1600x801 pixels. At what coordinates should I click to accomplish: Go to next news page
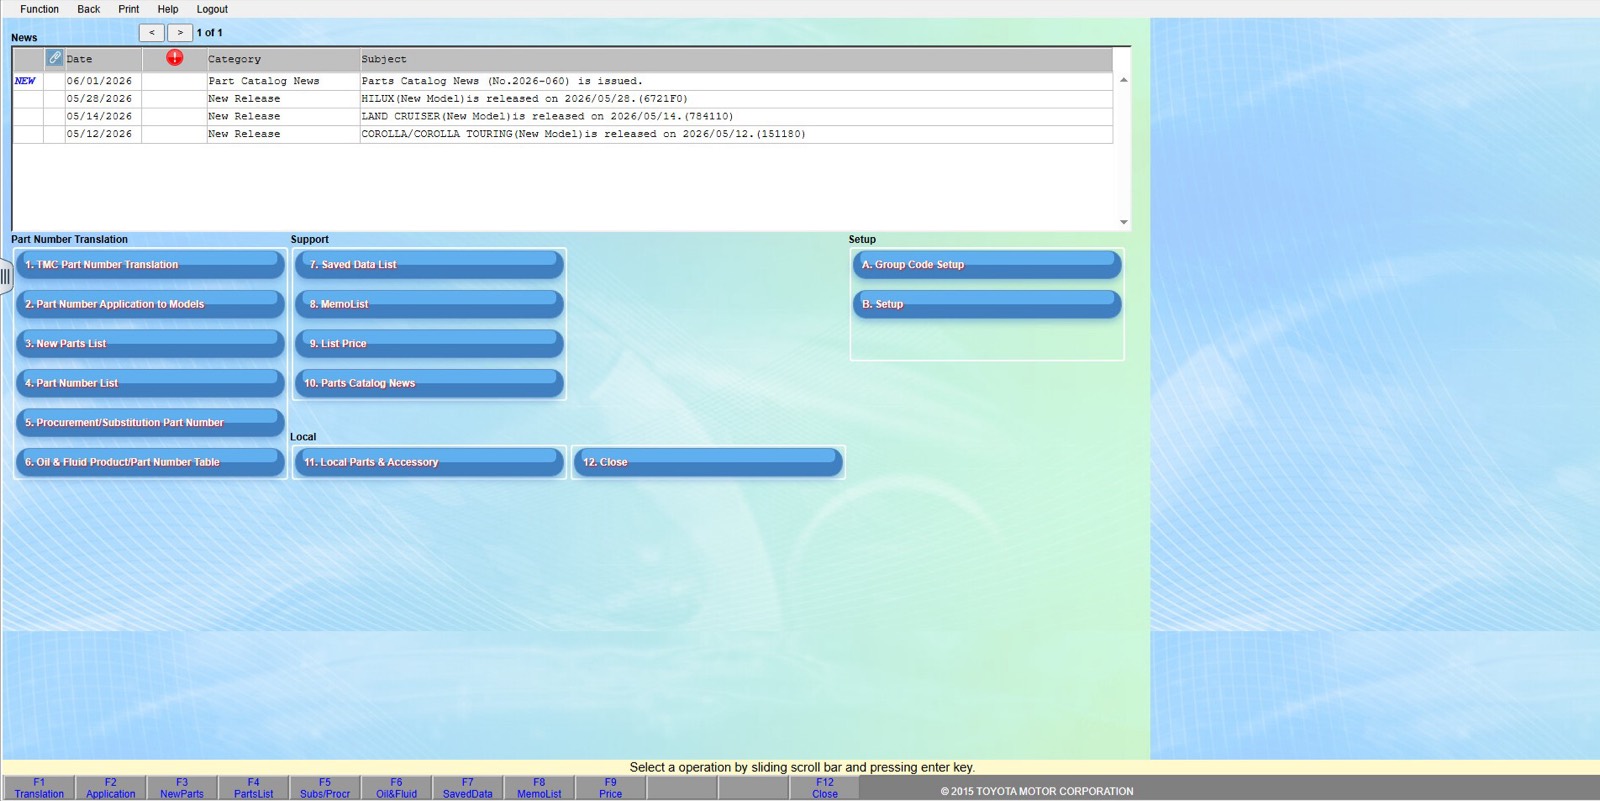tap(180, 33)
